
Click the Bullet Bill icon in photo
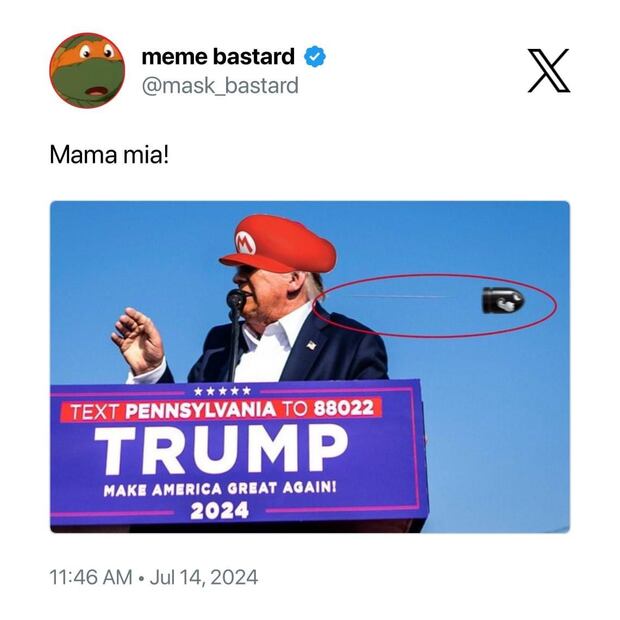(503, 301)
